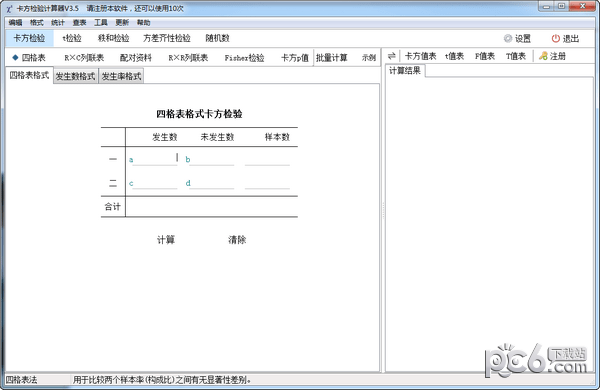This screenshot has height=390, width=600.
Task: Open the R×C列联表 option
Action: [84, 58]
